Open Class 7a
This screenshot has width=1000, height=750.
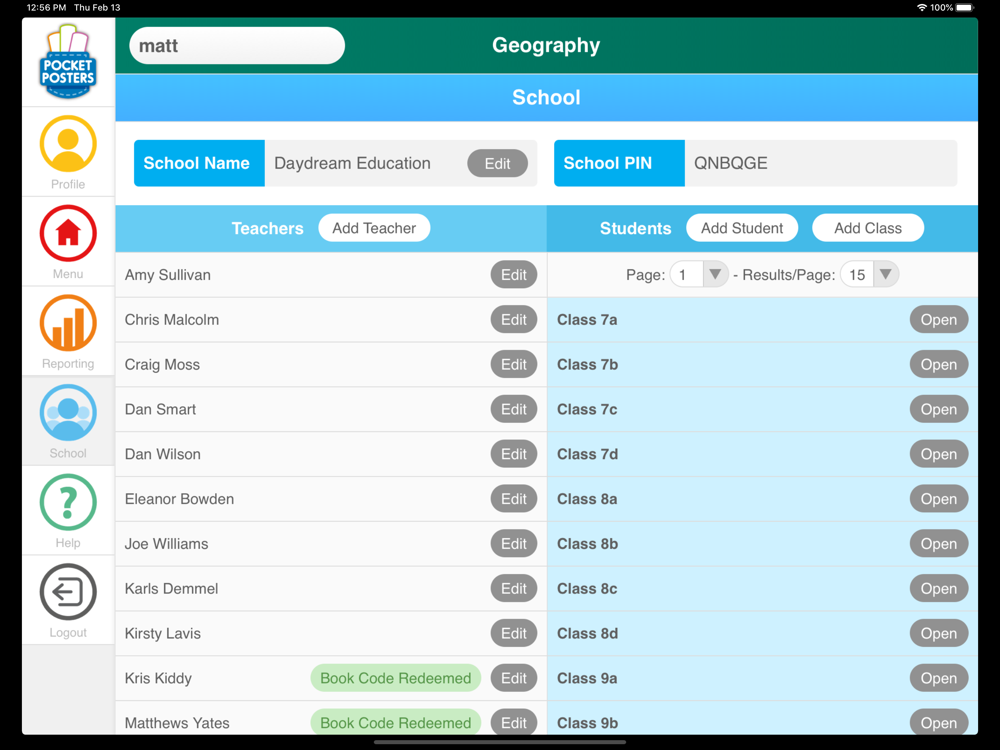(939, 320)
